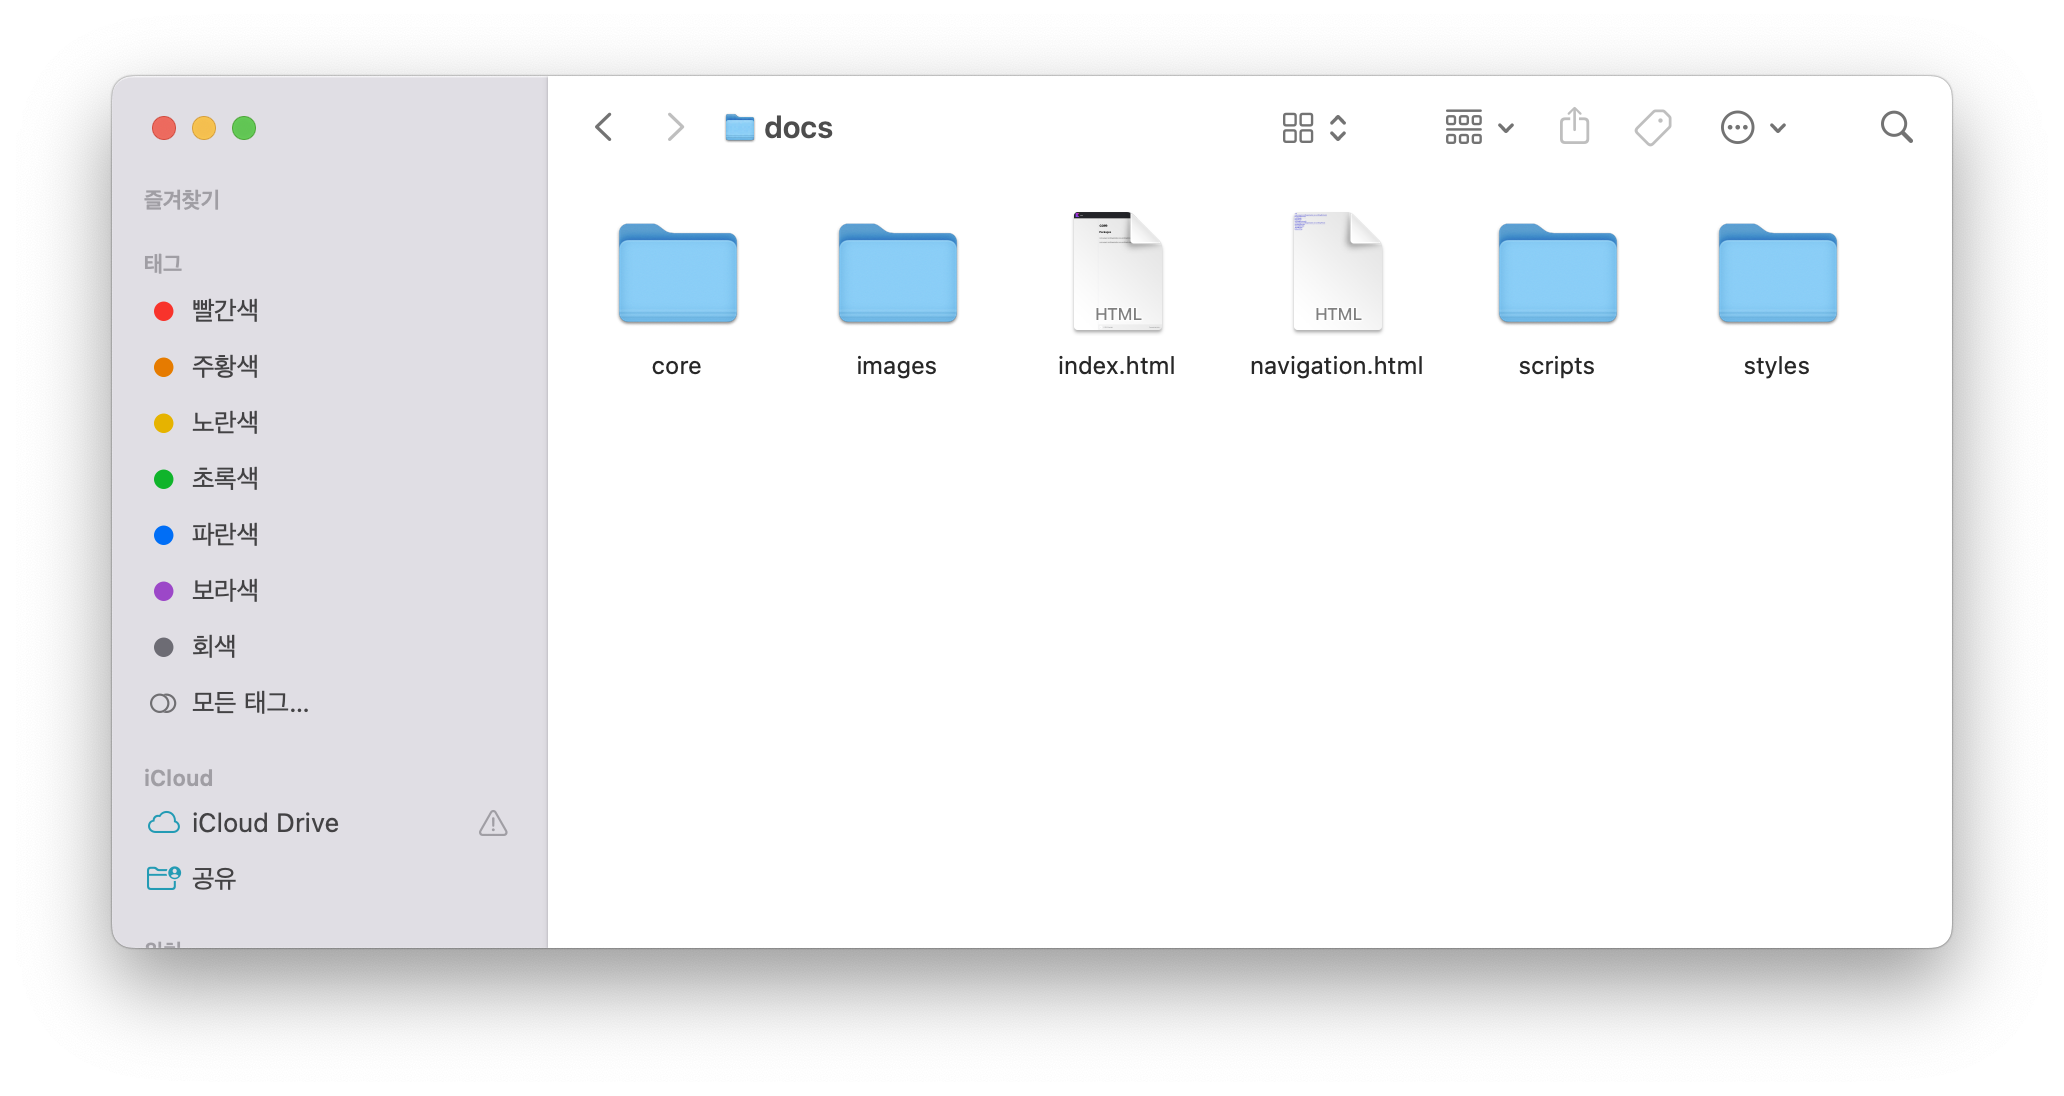Click the red 빨간색 tag
This screenshot has width=2064, height=1096.
point(225,311)
